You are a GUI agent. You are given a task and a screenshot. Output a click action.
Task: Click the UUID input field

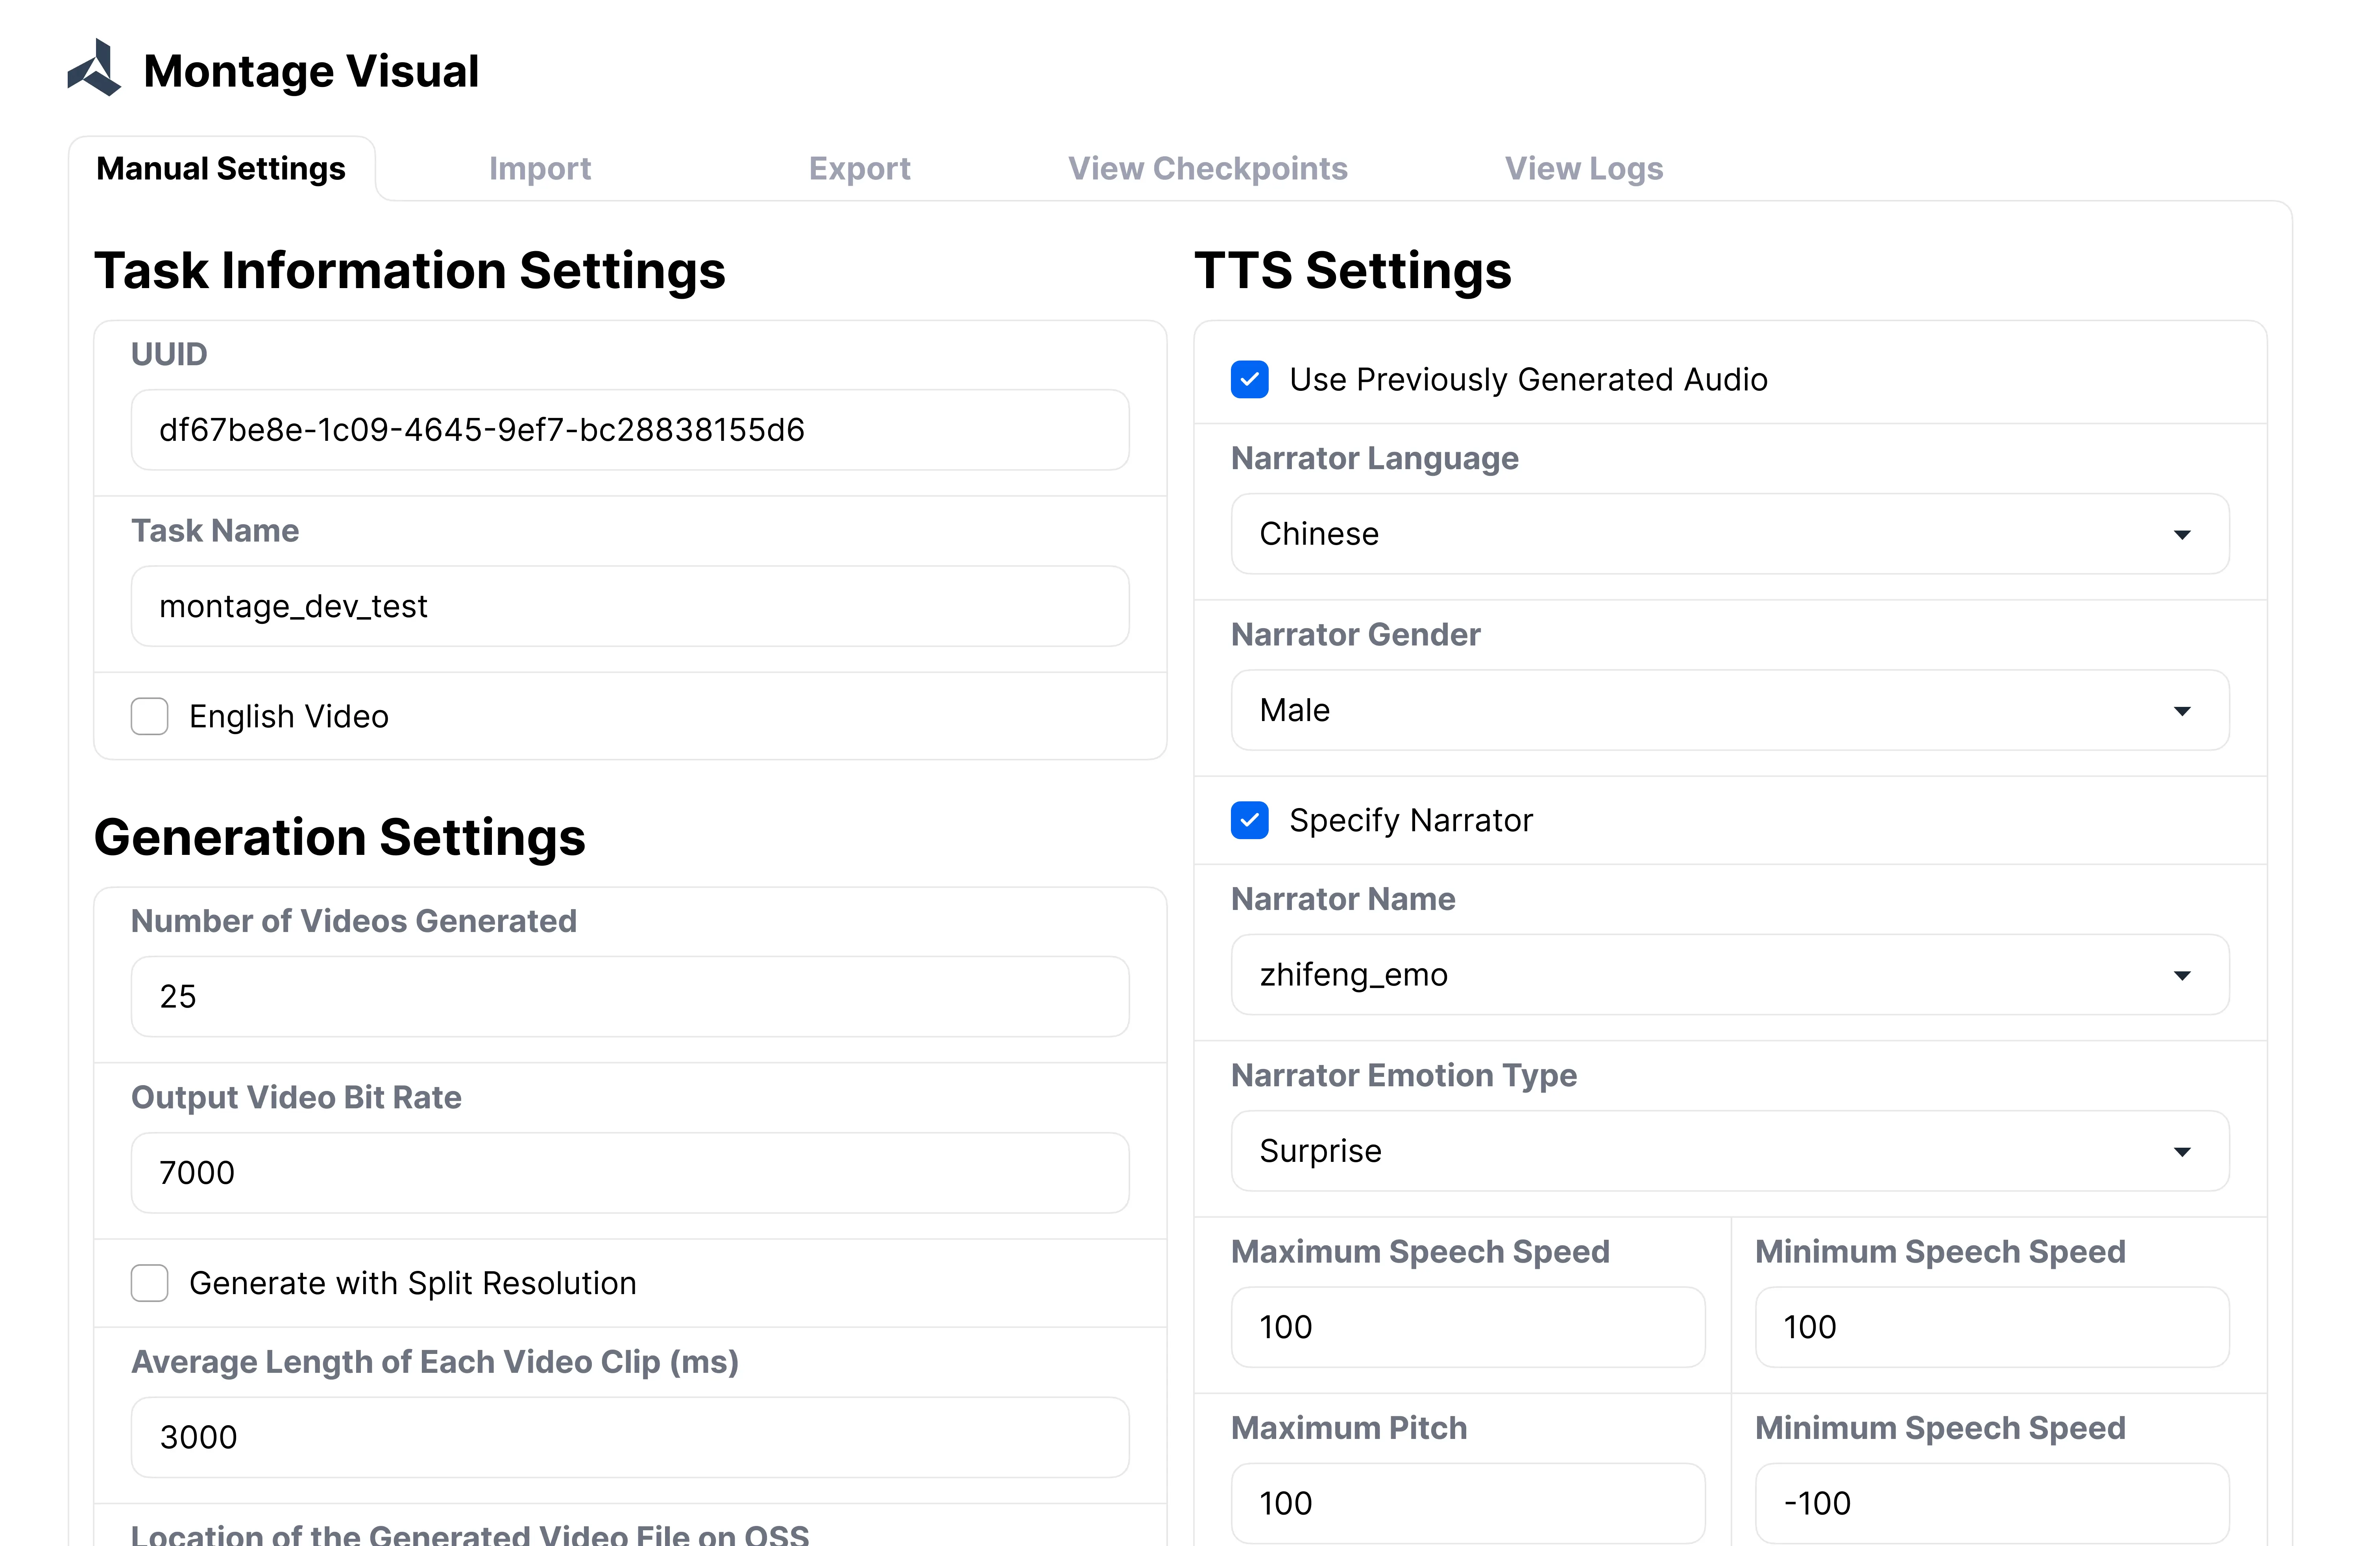tap(630, 430)
